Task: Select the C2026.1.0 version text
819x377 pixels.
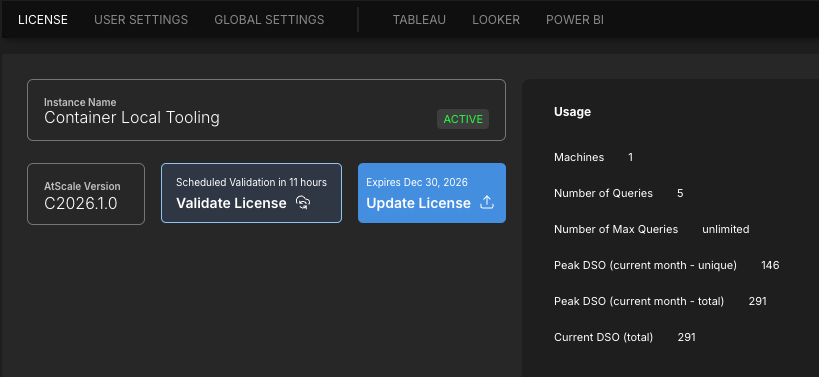Action: coord(80,204)
